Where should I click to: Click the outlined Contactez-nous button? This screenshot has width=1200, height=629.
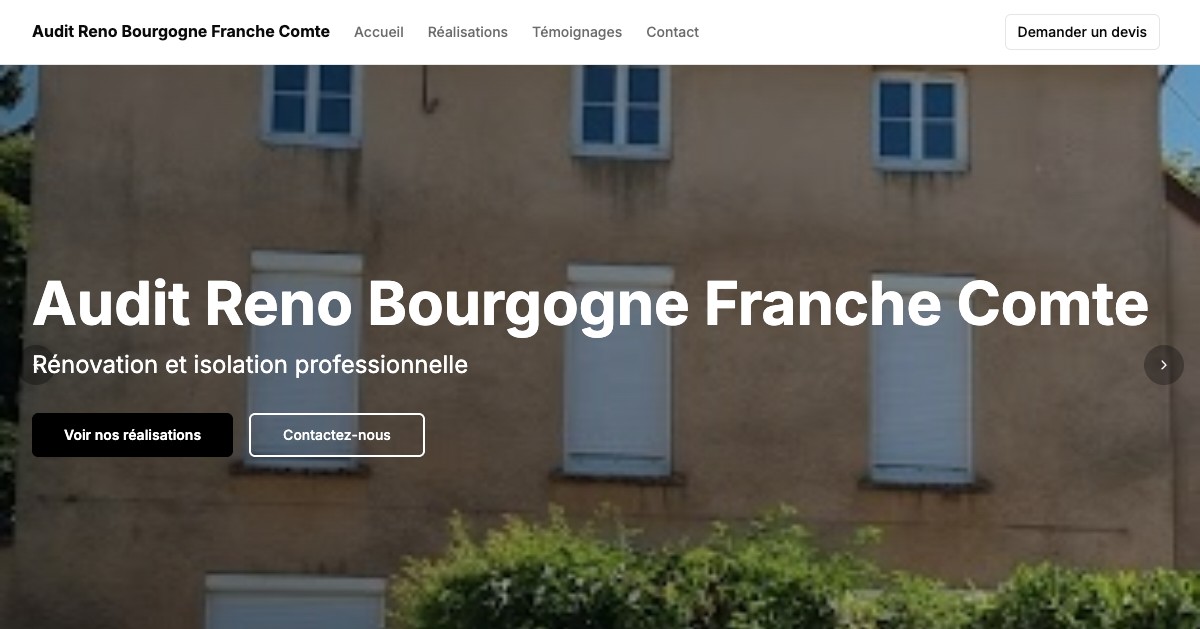(337, 435)
